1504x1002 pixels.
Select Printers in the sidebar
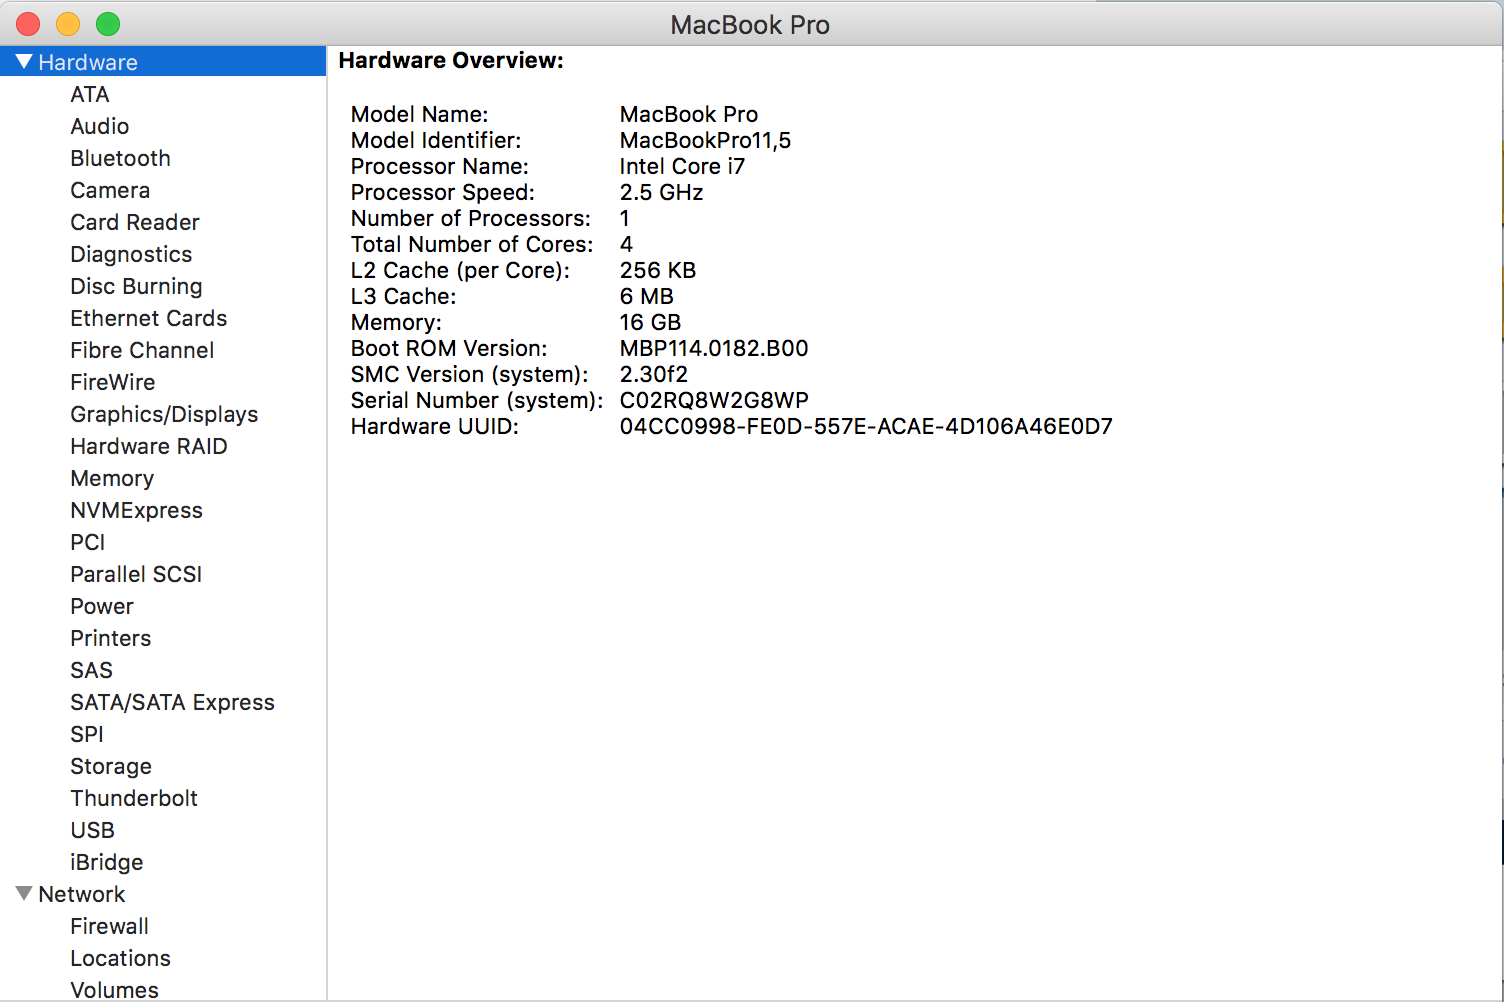pyautogui.click(x=111, y=638)
